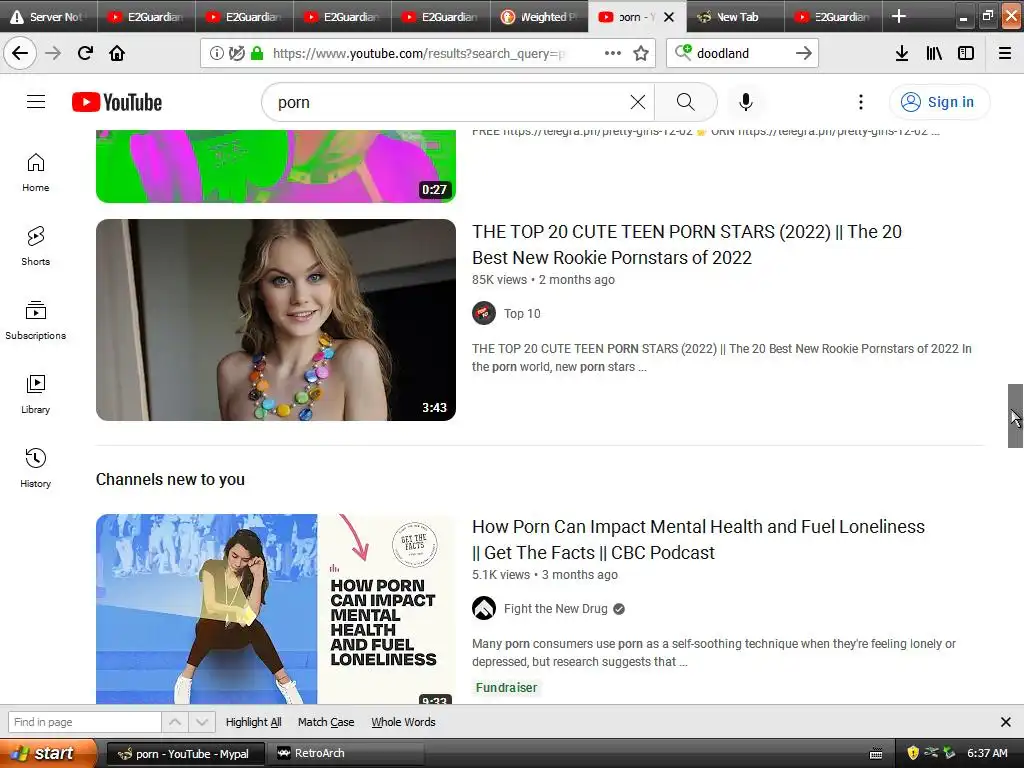
Task: Switch to the last E2Guardian tab
Action: [x=833, y=16]
